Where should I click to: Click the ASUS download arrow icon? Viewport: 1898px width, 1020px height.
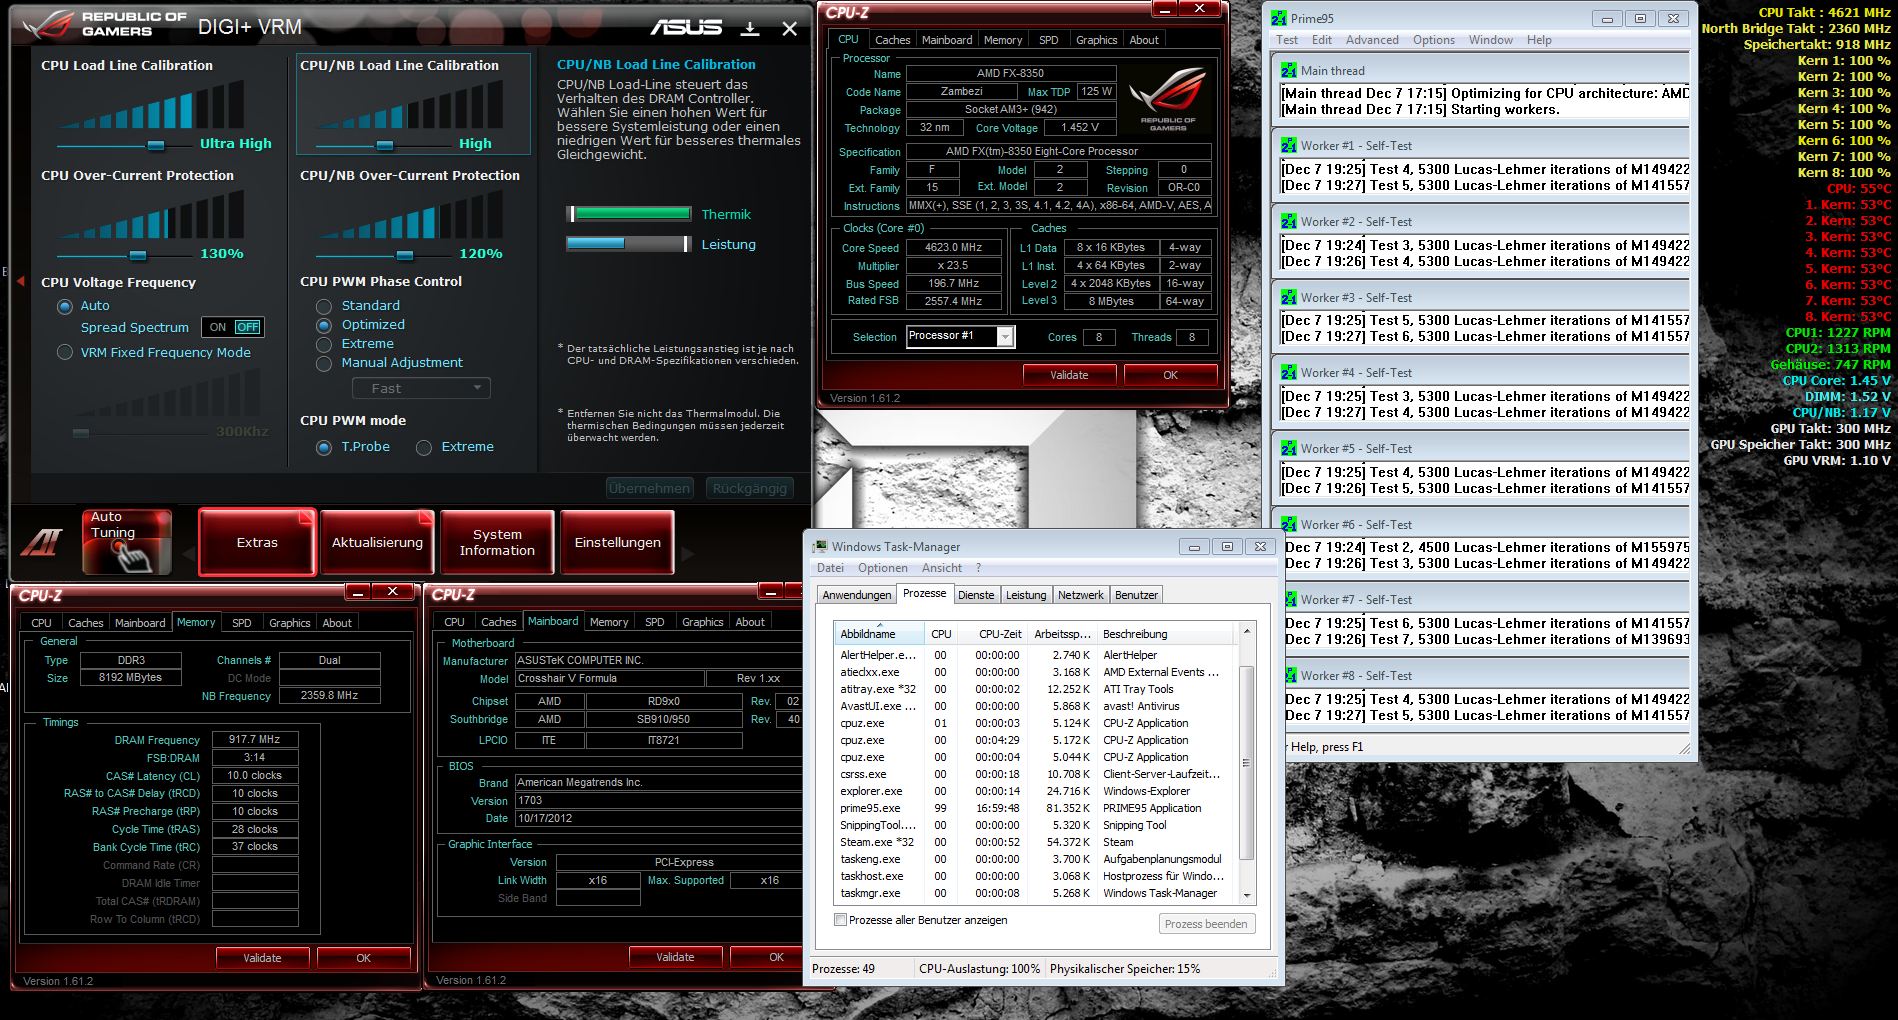750,28
